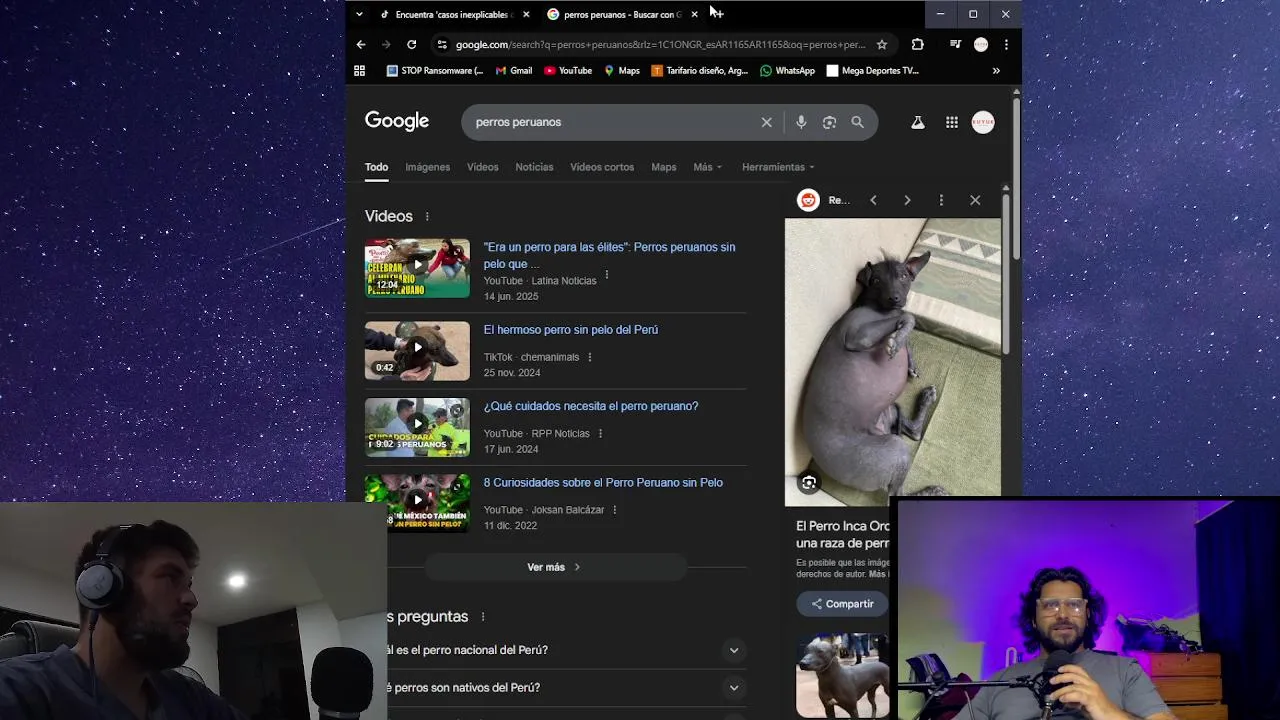Open the Google apps grid
The height and width of the screenshot is (720, 1280).
click(x=952, y=122)
